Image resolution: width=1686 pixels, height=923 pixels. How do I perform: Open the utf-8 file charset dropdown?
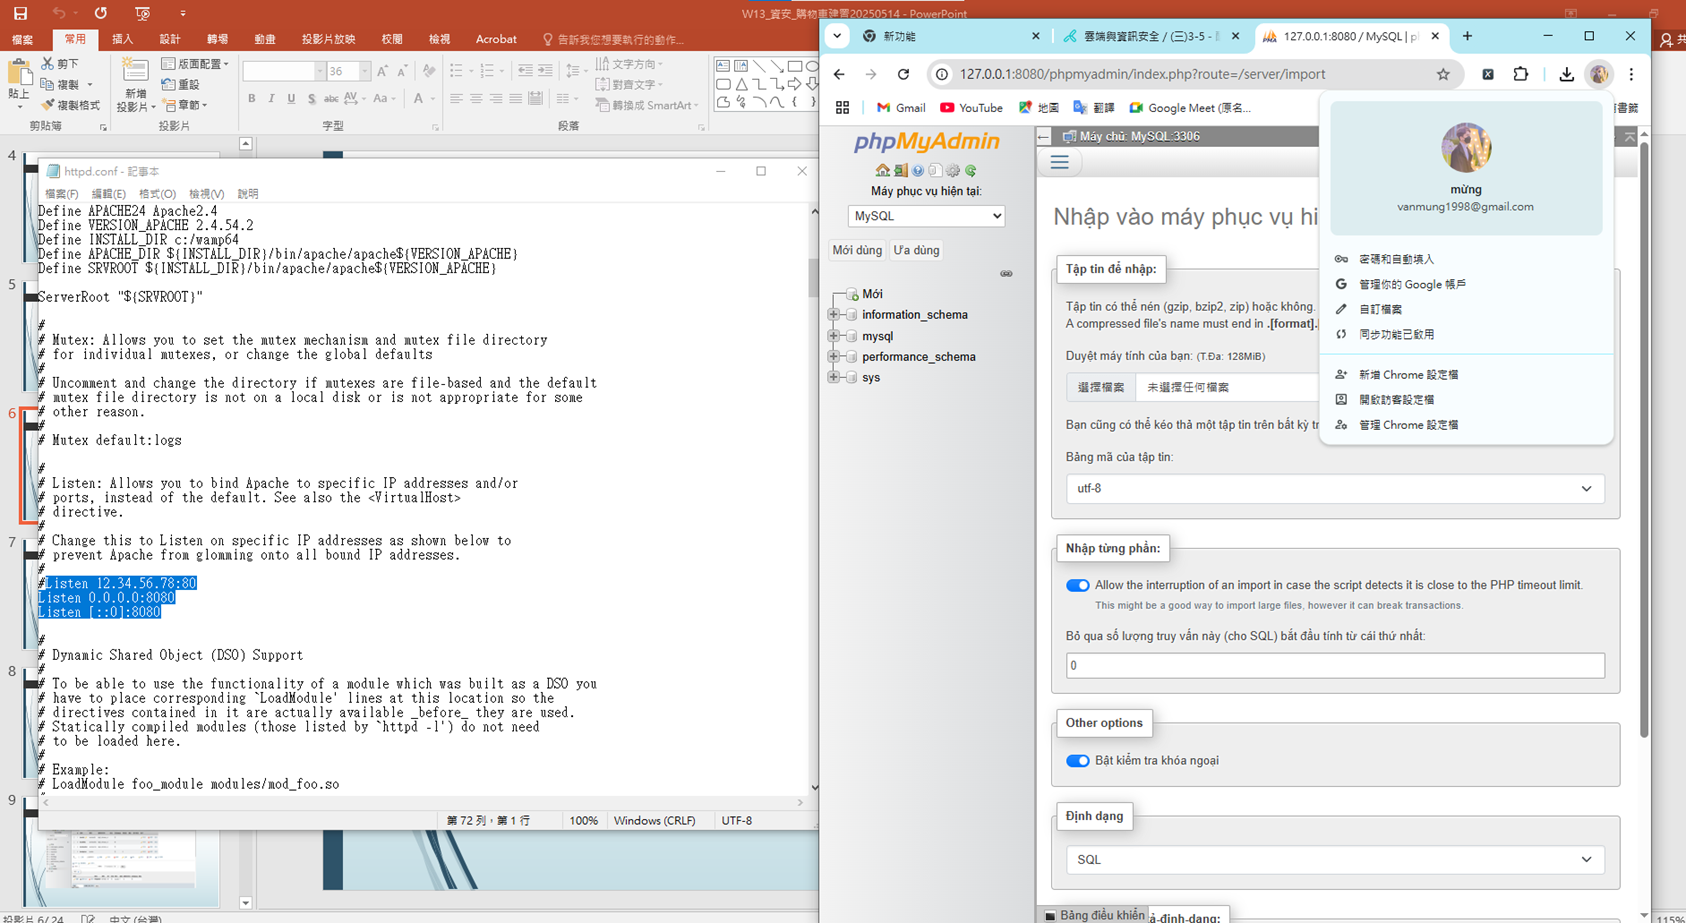click(x=1334, y=489)
